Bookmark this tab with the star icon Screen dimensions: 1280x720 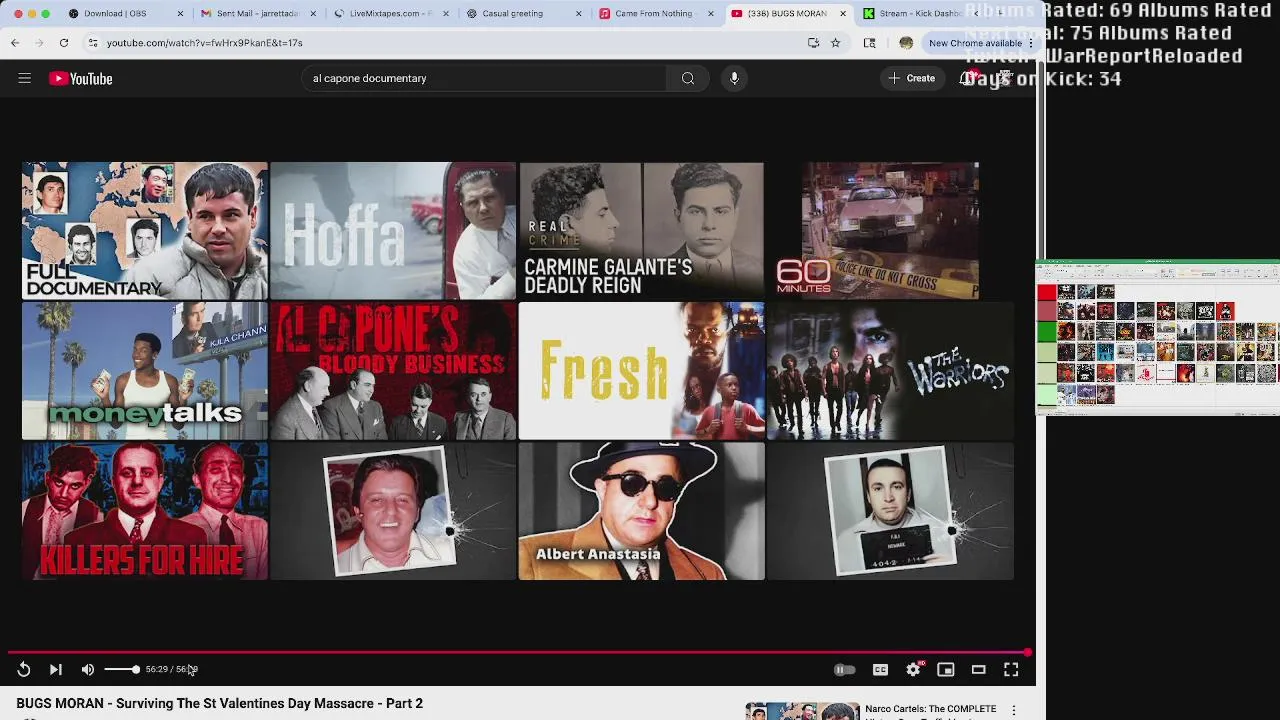835,43
